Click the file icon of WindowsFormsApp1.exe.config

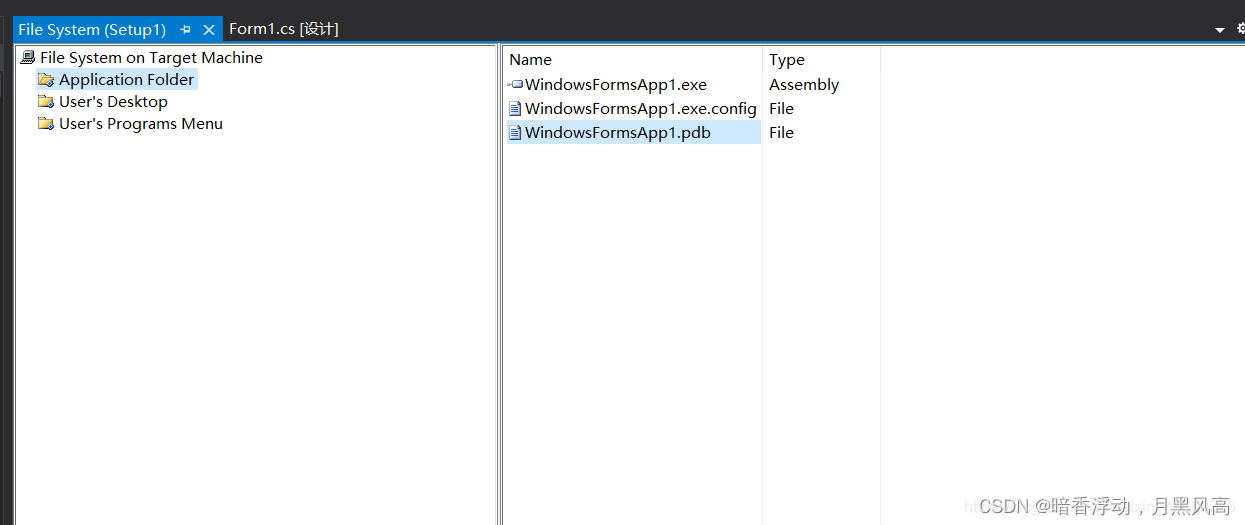[515, 109]
